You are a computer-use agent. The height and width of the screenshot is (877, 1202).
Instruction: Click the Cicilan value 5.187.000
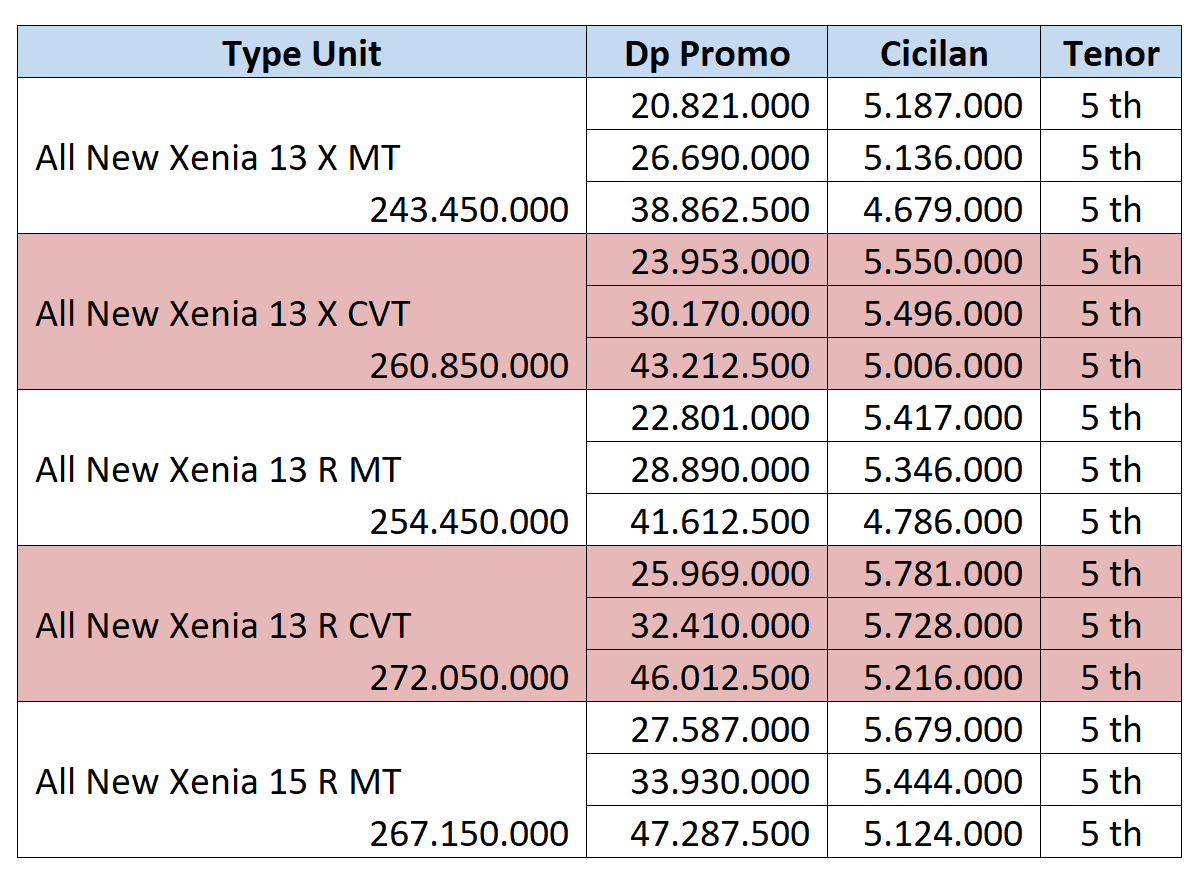(x=943, y=106)
